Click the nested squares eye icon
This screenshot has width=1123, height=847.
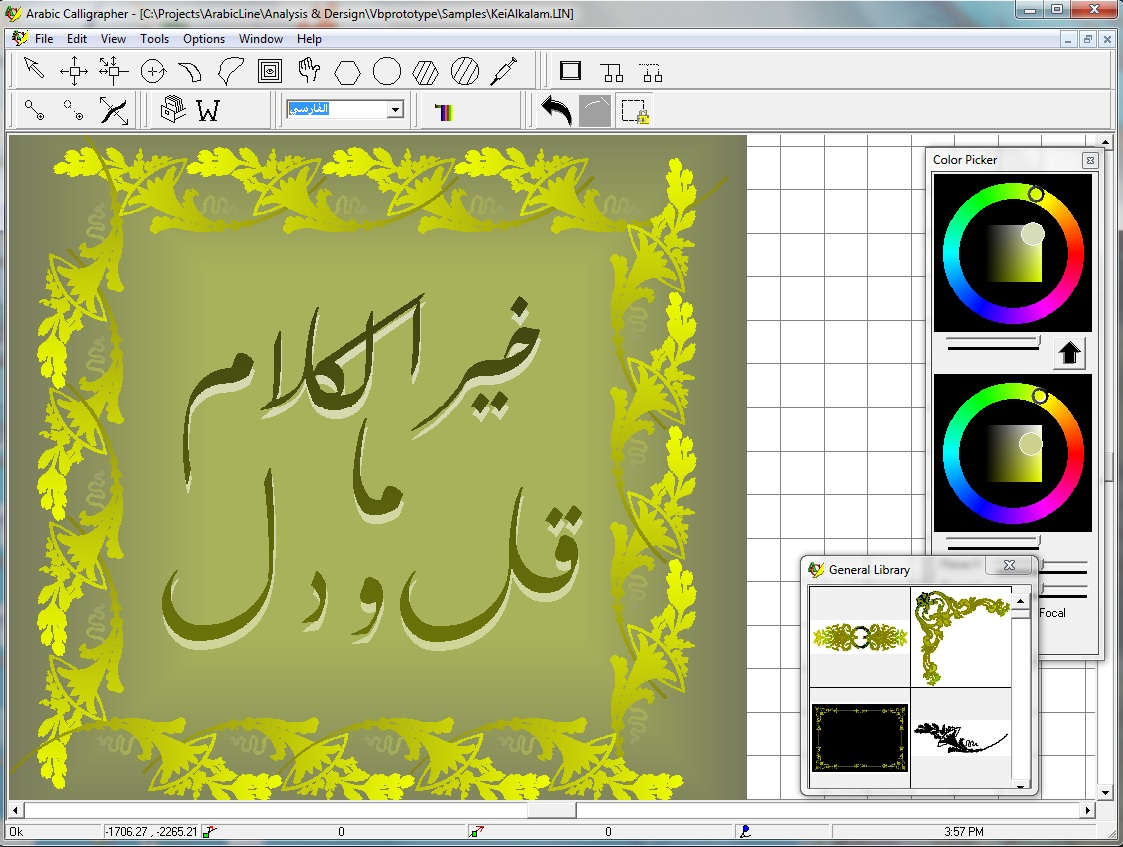pyautogui.click(x=269, y=71)
